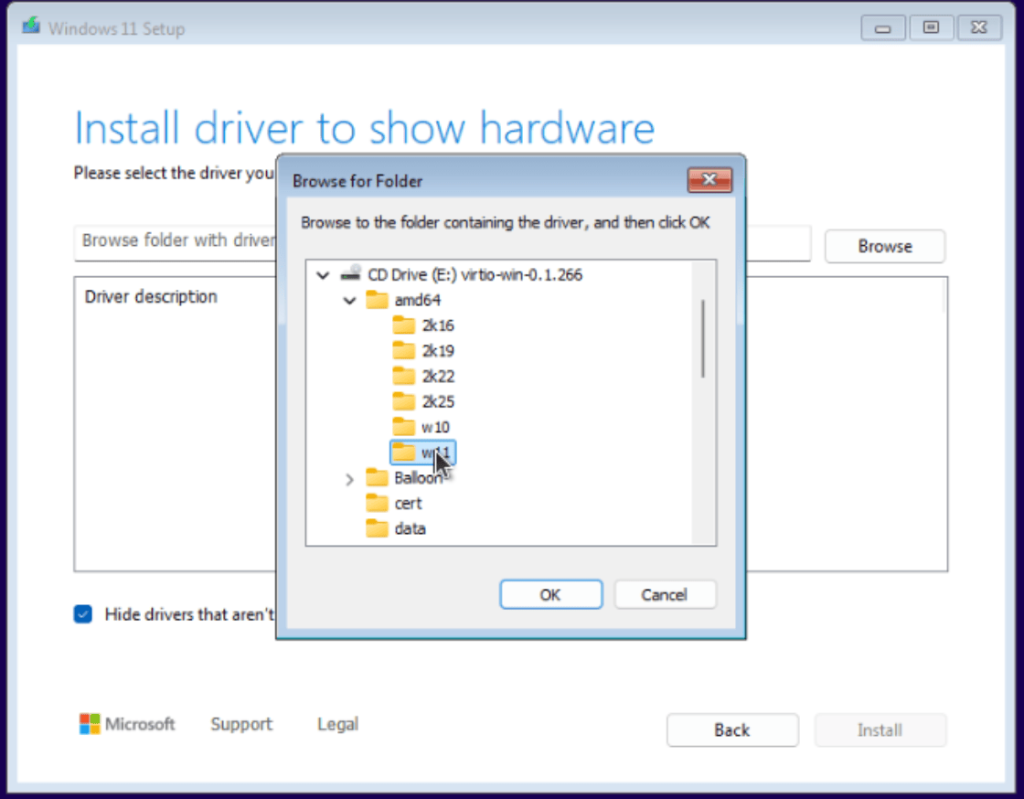Confirm folder selection with OK
The height and width of the screenshot is (799, 1024).
coord(551,595)
